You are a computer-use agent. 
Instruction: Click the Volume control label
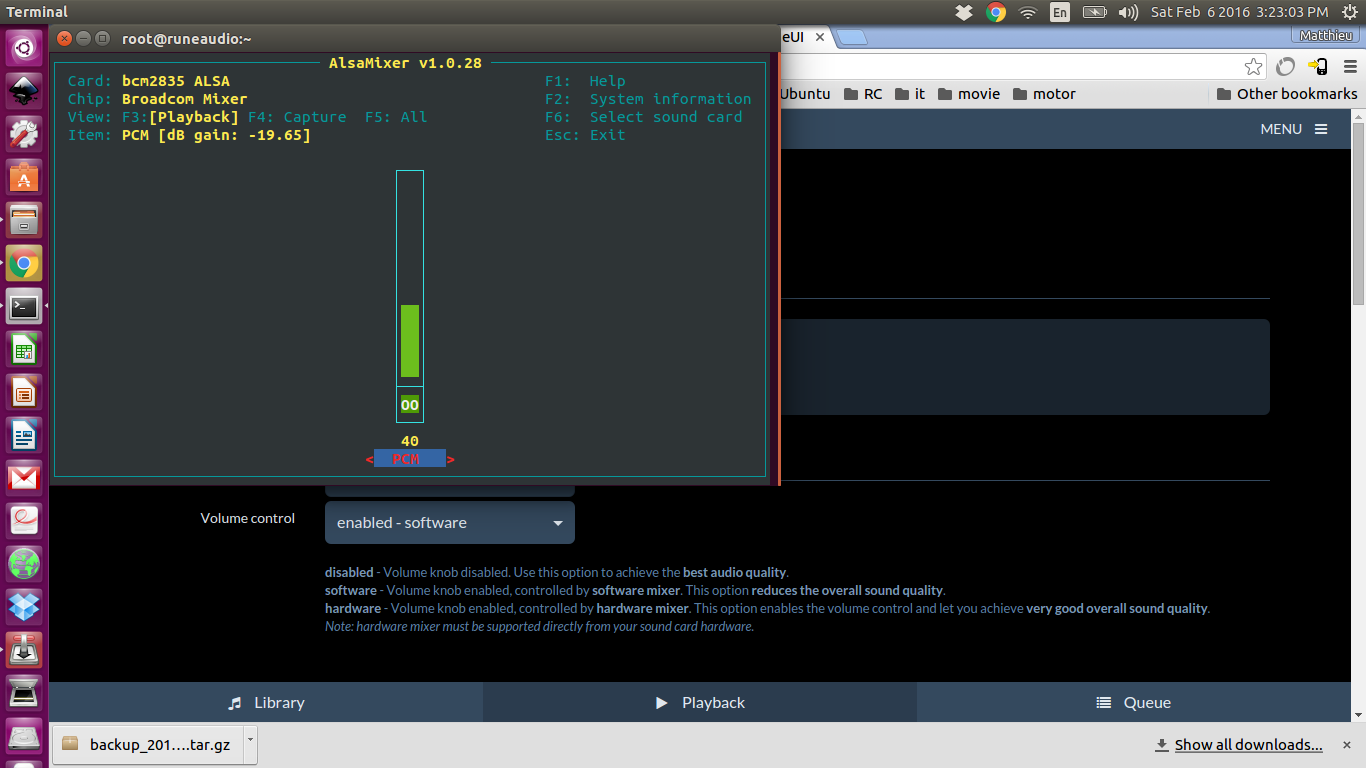(248, 518)
